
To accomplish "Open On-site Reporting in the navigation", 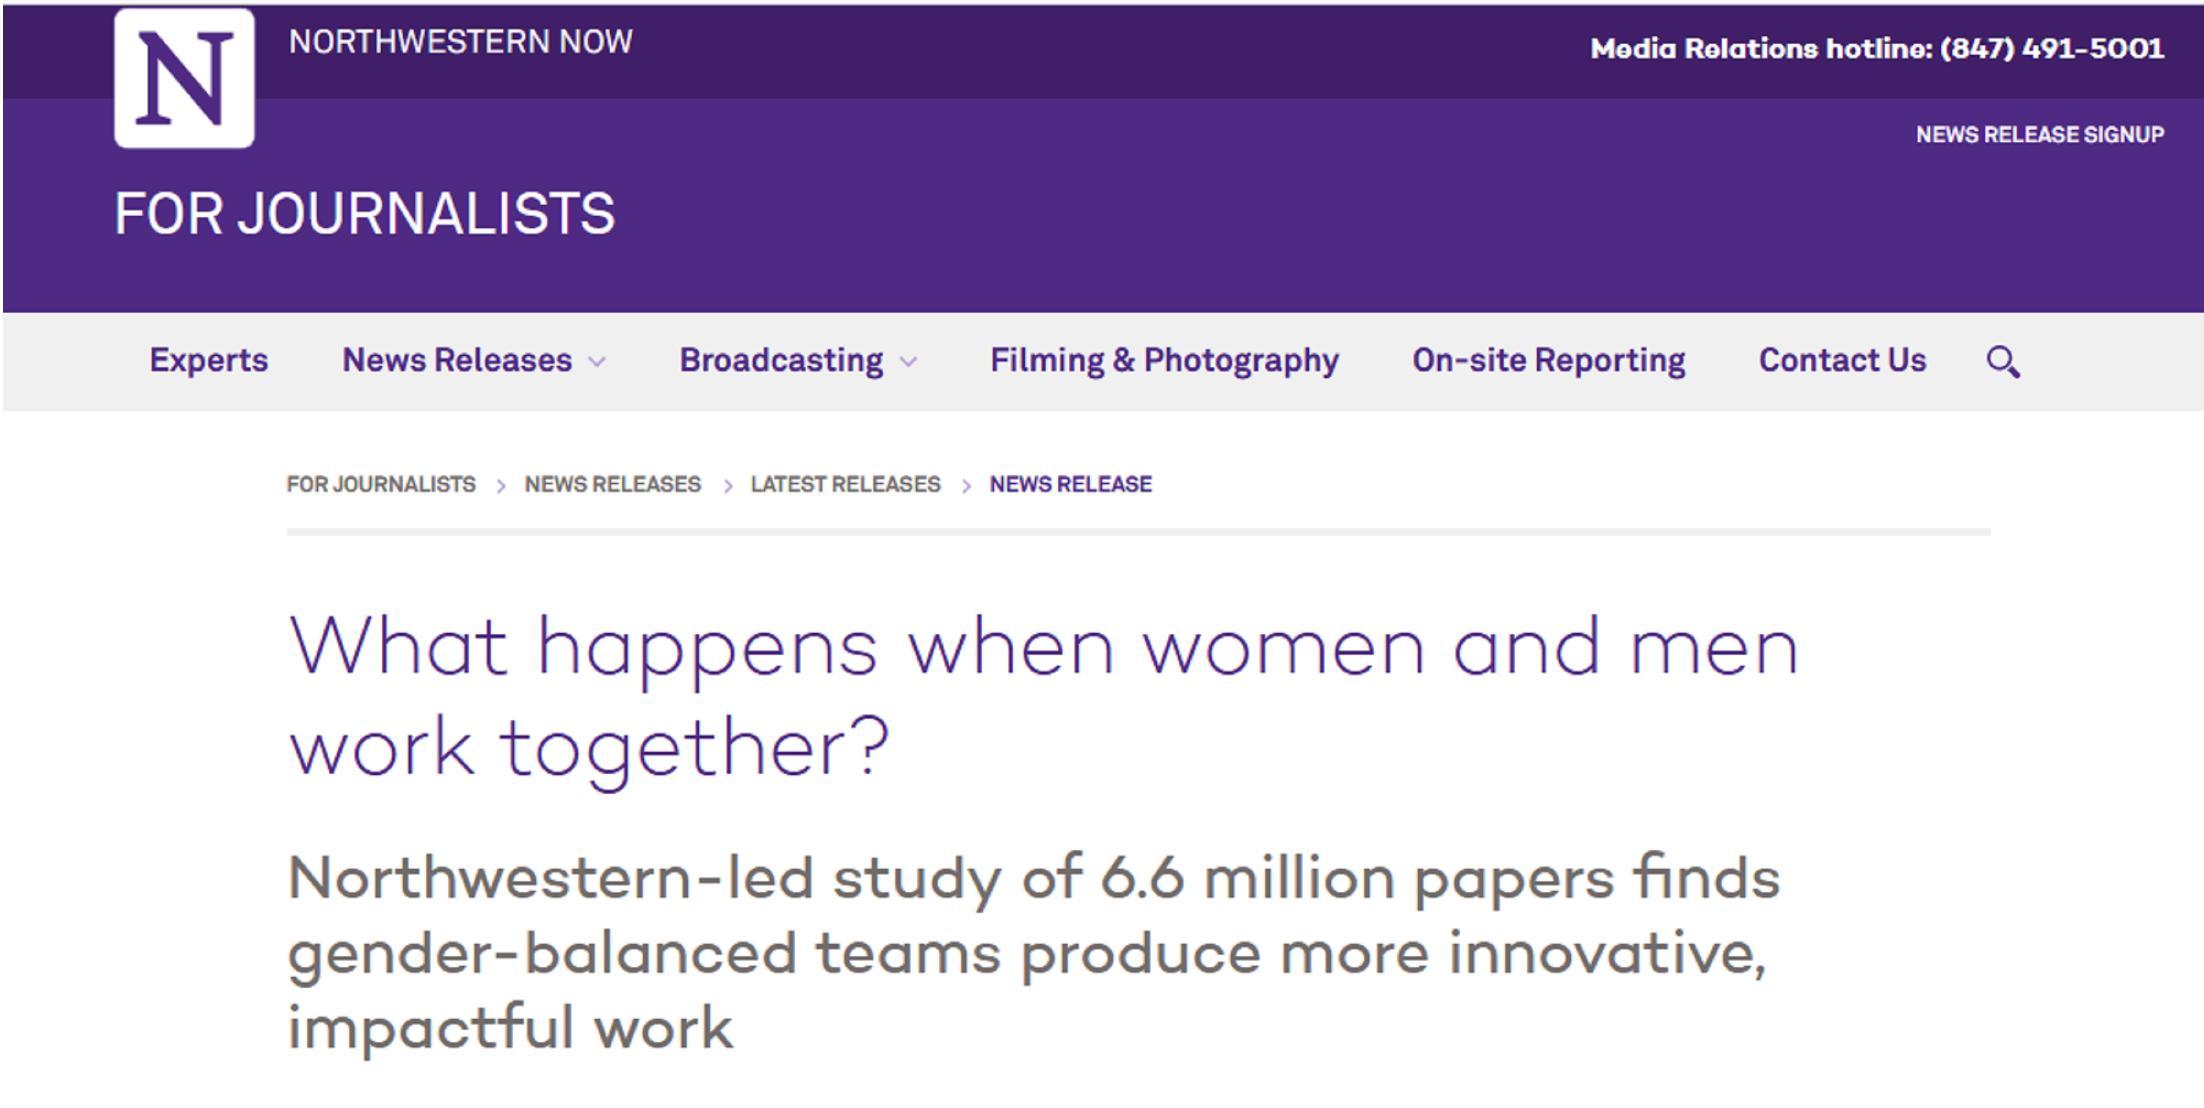I will [x=1548, y=360].
